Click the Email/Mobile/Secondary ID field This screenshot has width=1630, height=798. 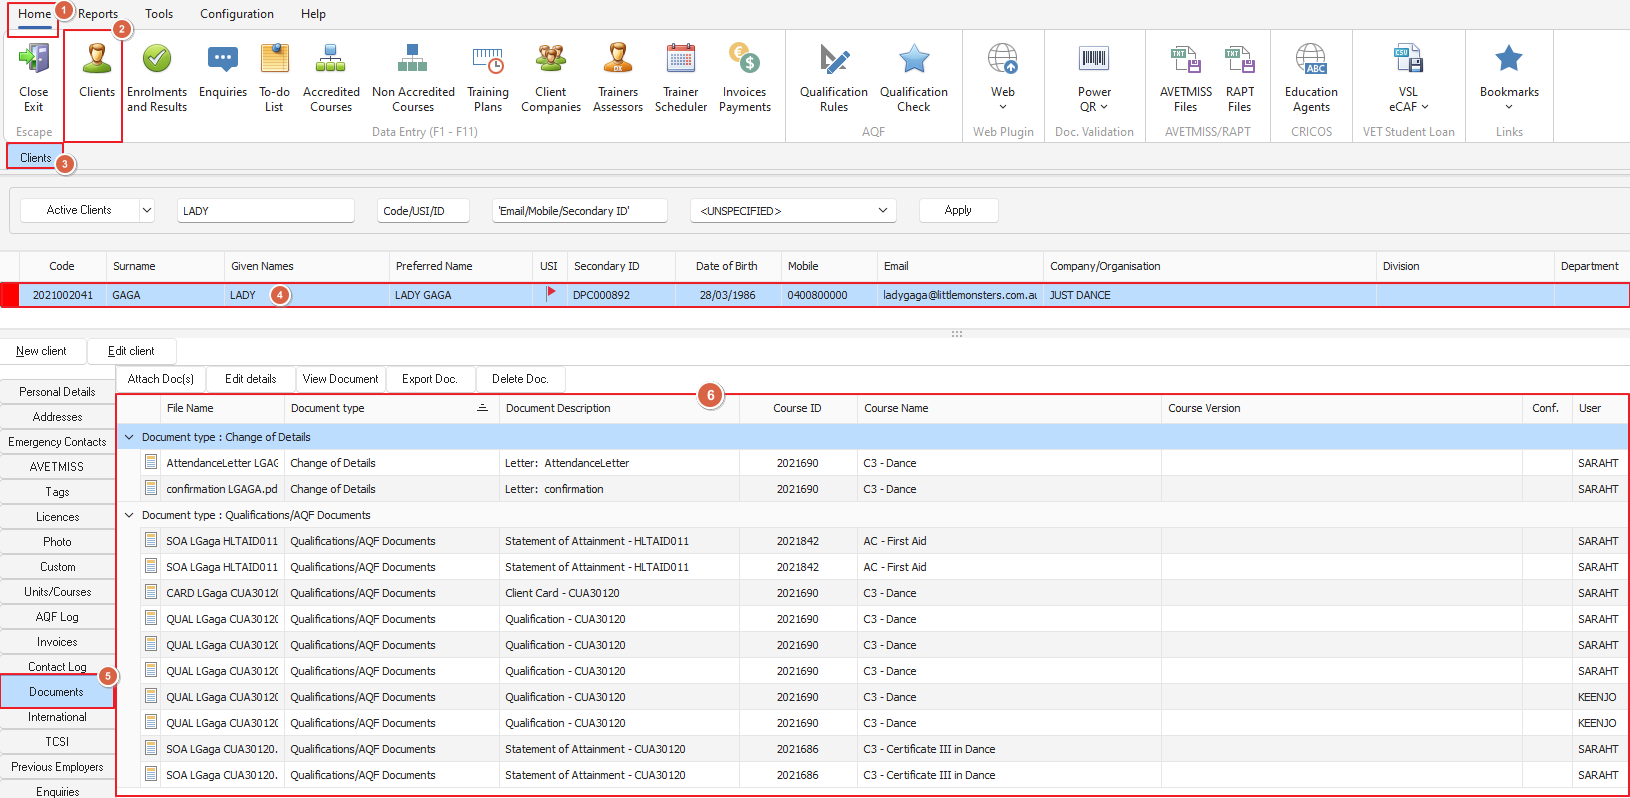point(580,211)
